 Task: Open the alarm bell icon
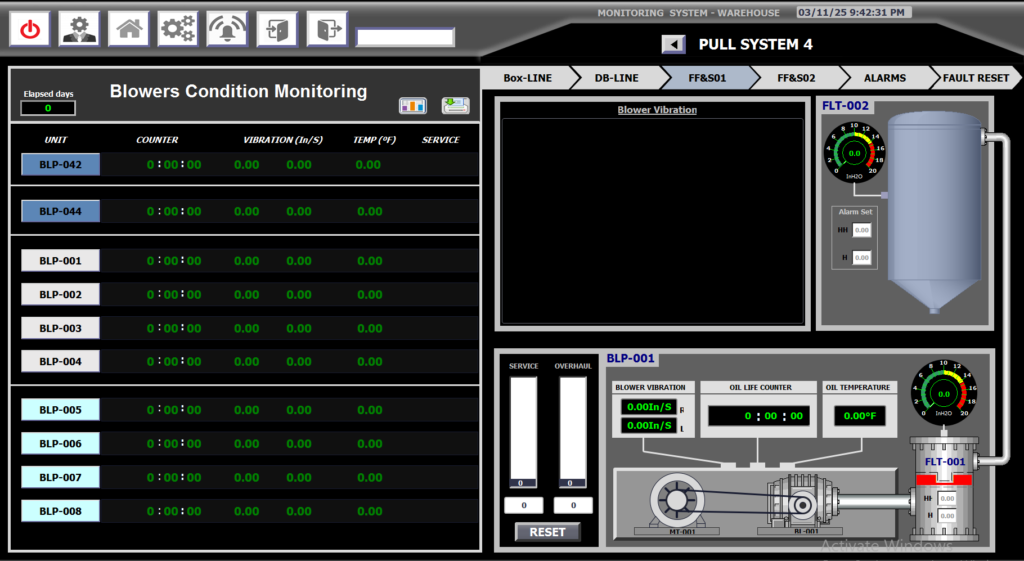coord(227,29)
